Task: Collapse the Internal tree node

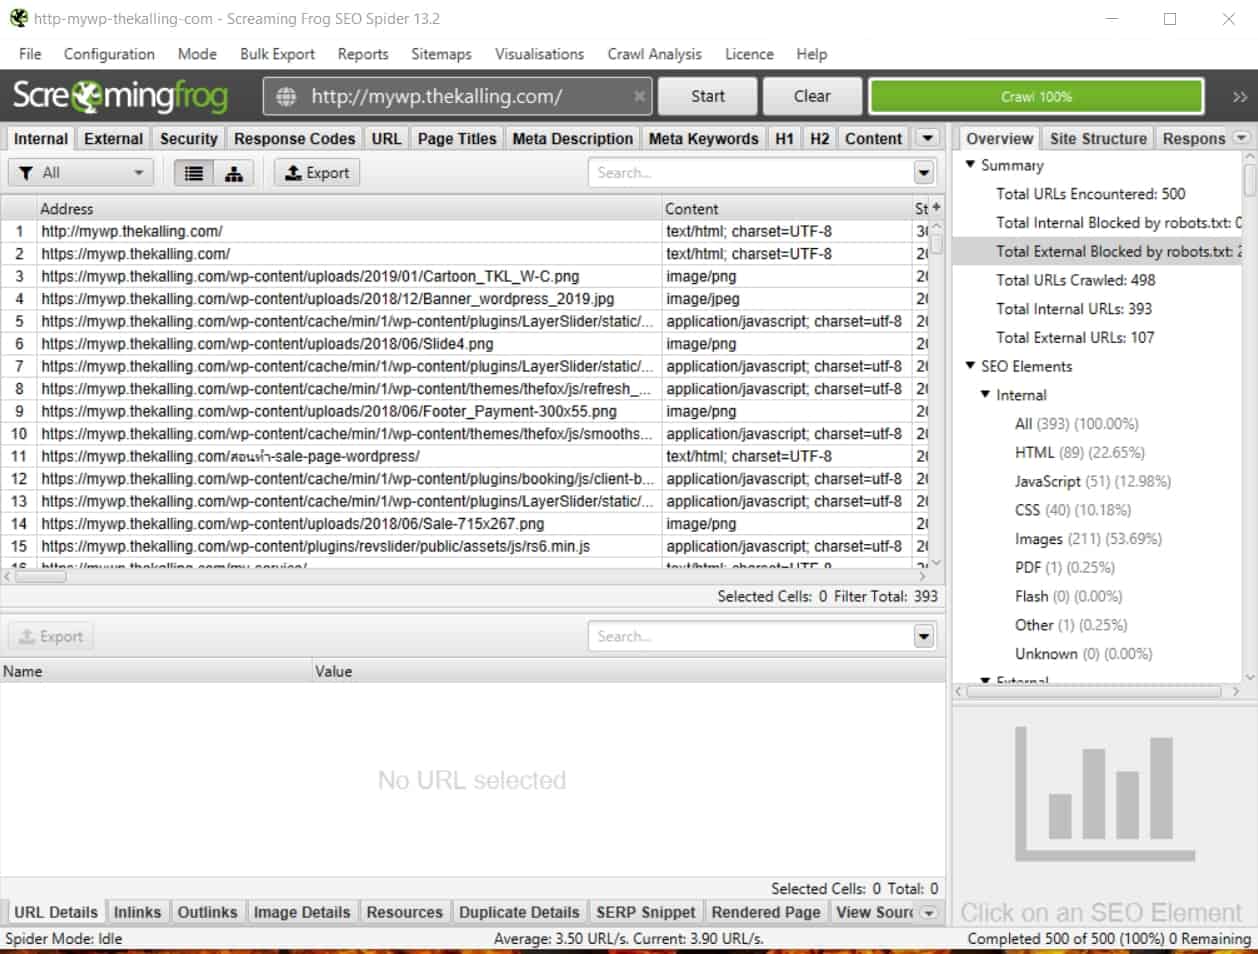Action: 985,394
